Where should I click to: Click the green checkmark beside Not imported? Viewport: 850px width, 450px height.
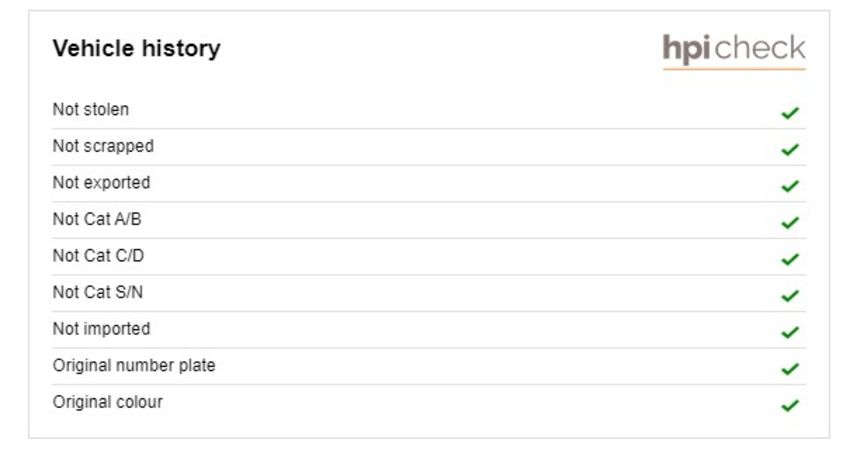pyautogui.click(x=790, y=332)
